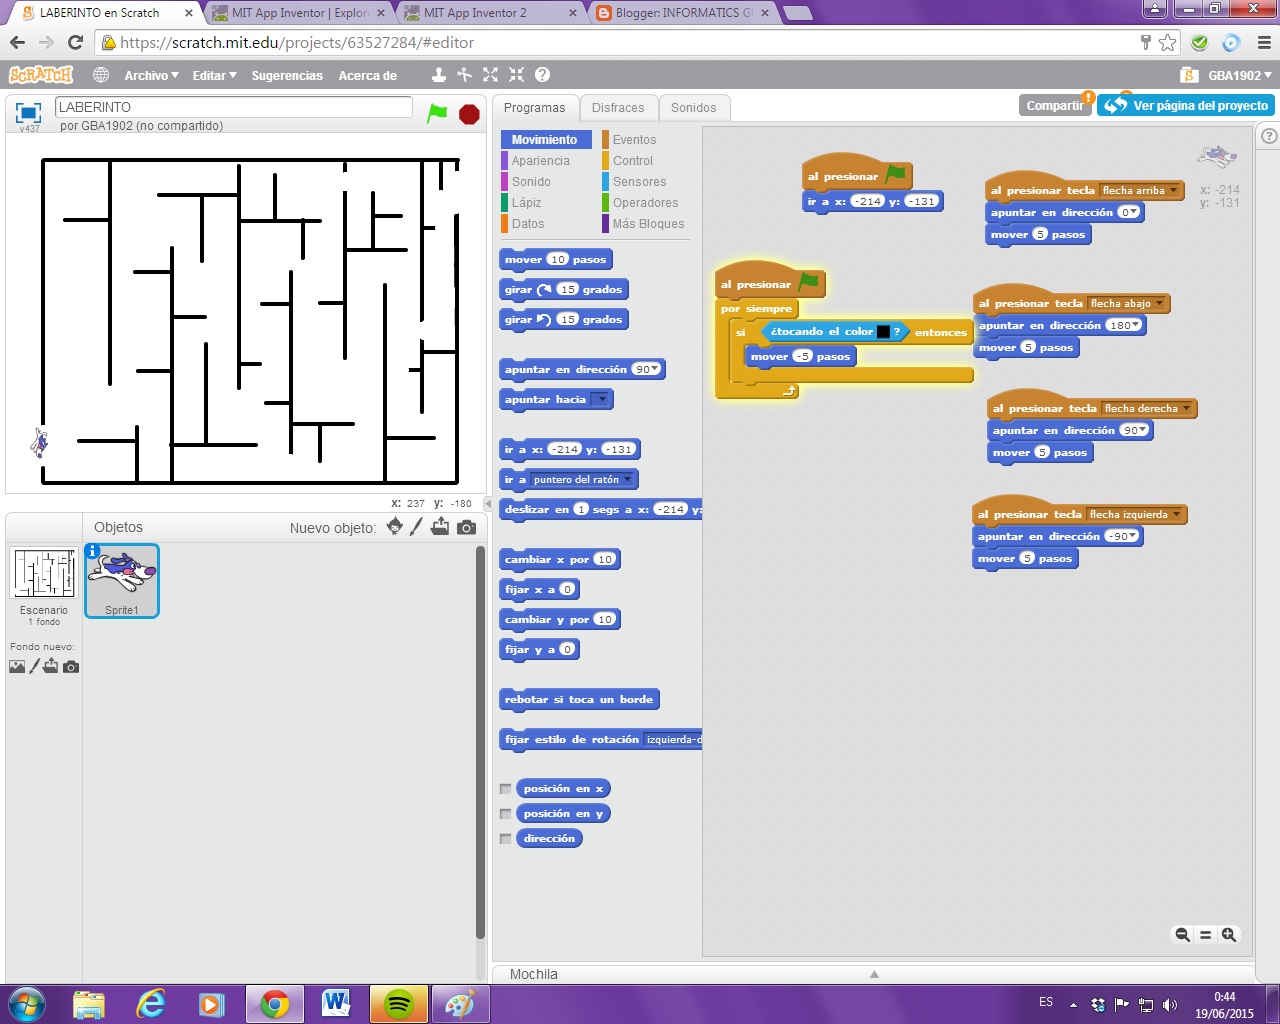Click the Compartir button
The height and width of the screenshot is (1024, 1280).
tap(1056, 105)
